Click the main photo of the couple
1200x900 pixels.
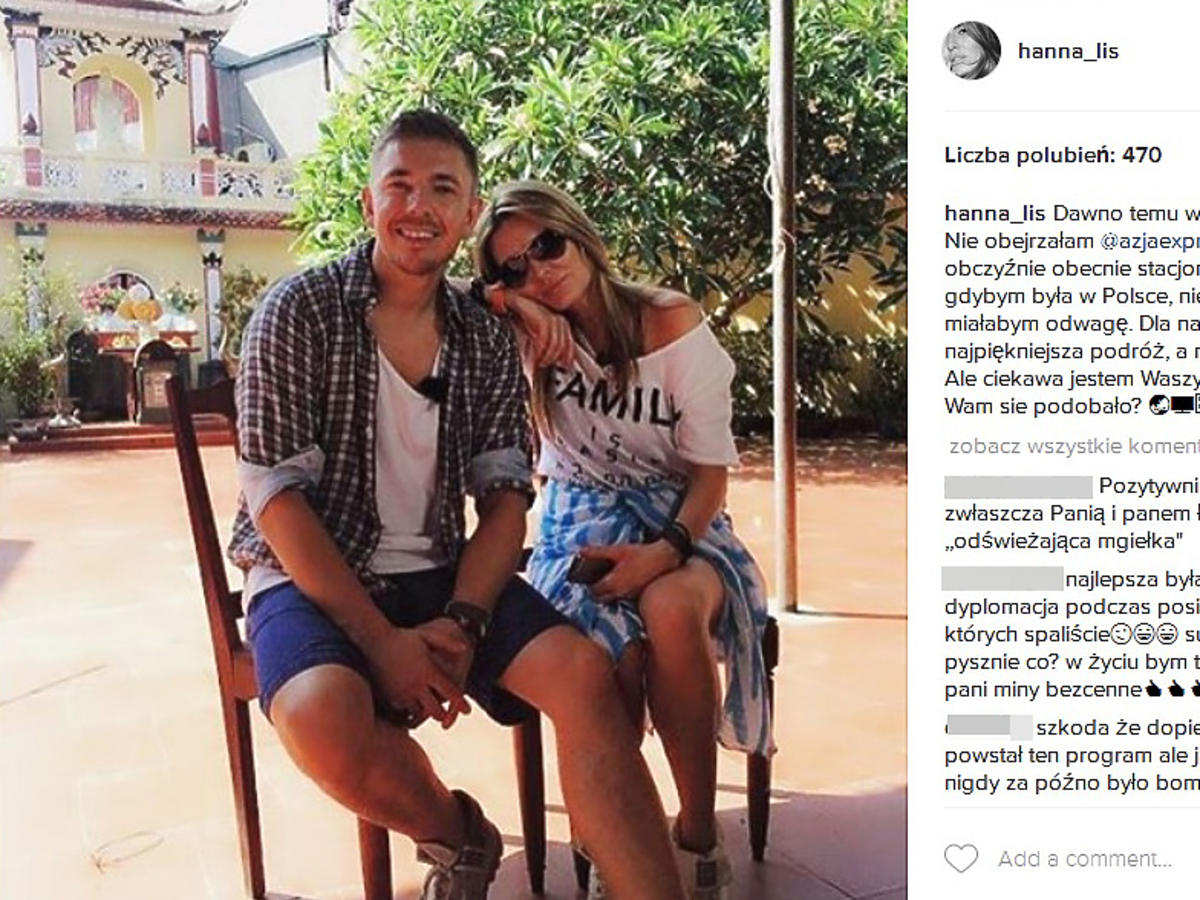click(453, 450)
